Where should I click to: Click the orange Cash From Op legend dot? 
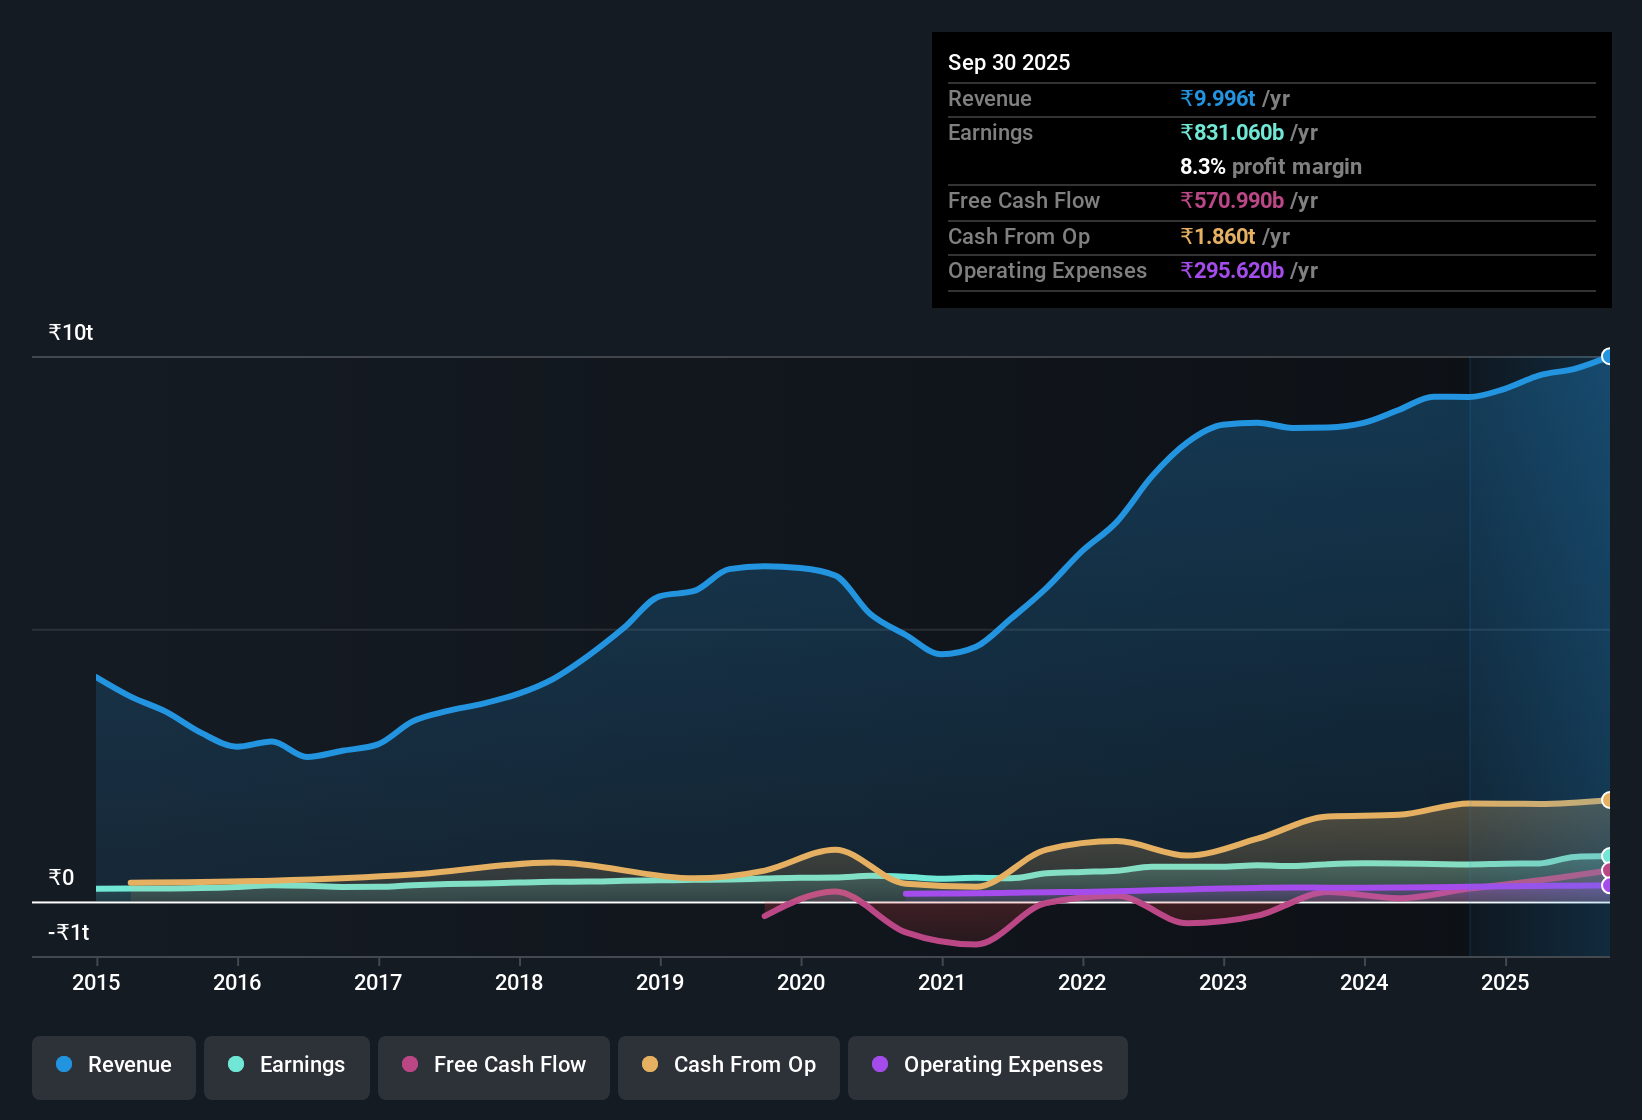[650, 1065]
